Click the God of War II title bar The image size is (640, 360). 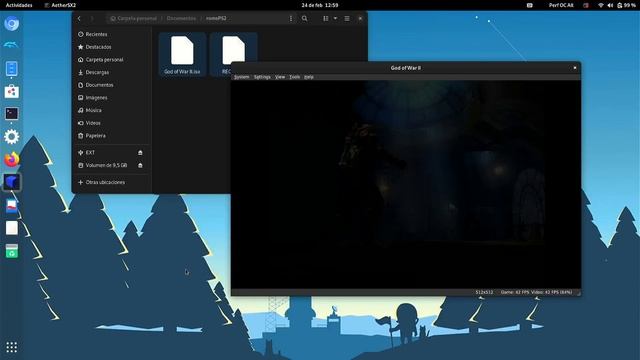(405, 68)
